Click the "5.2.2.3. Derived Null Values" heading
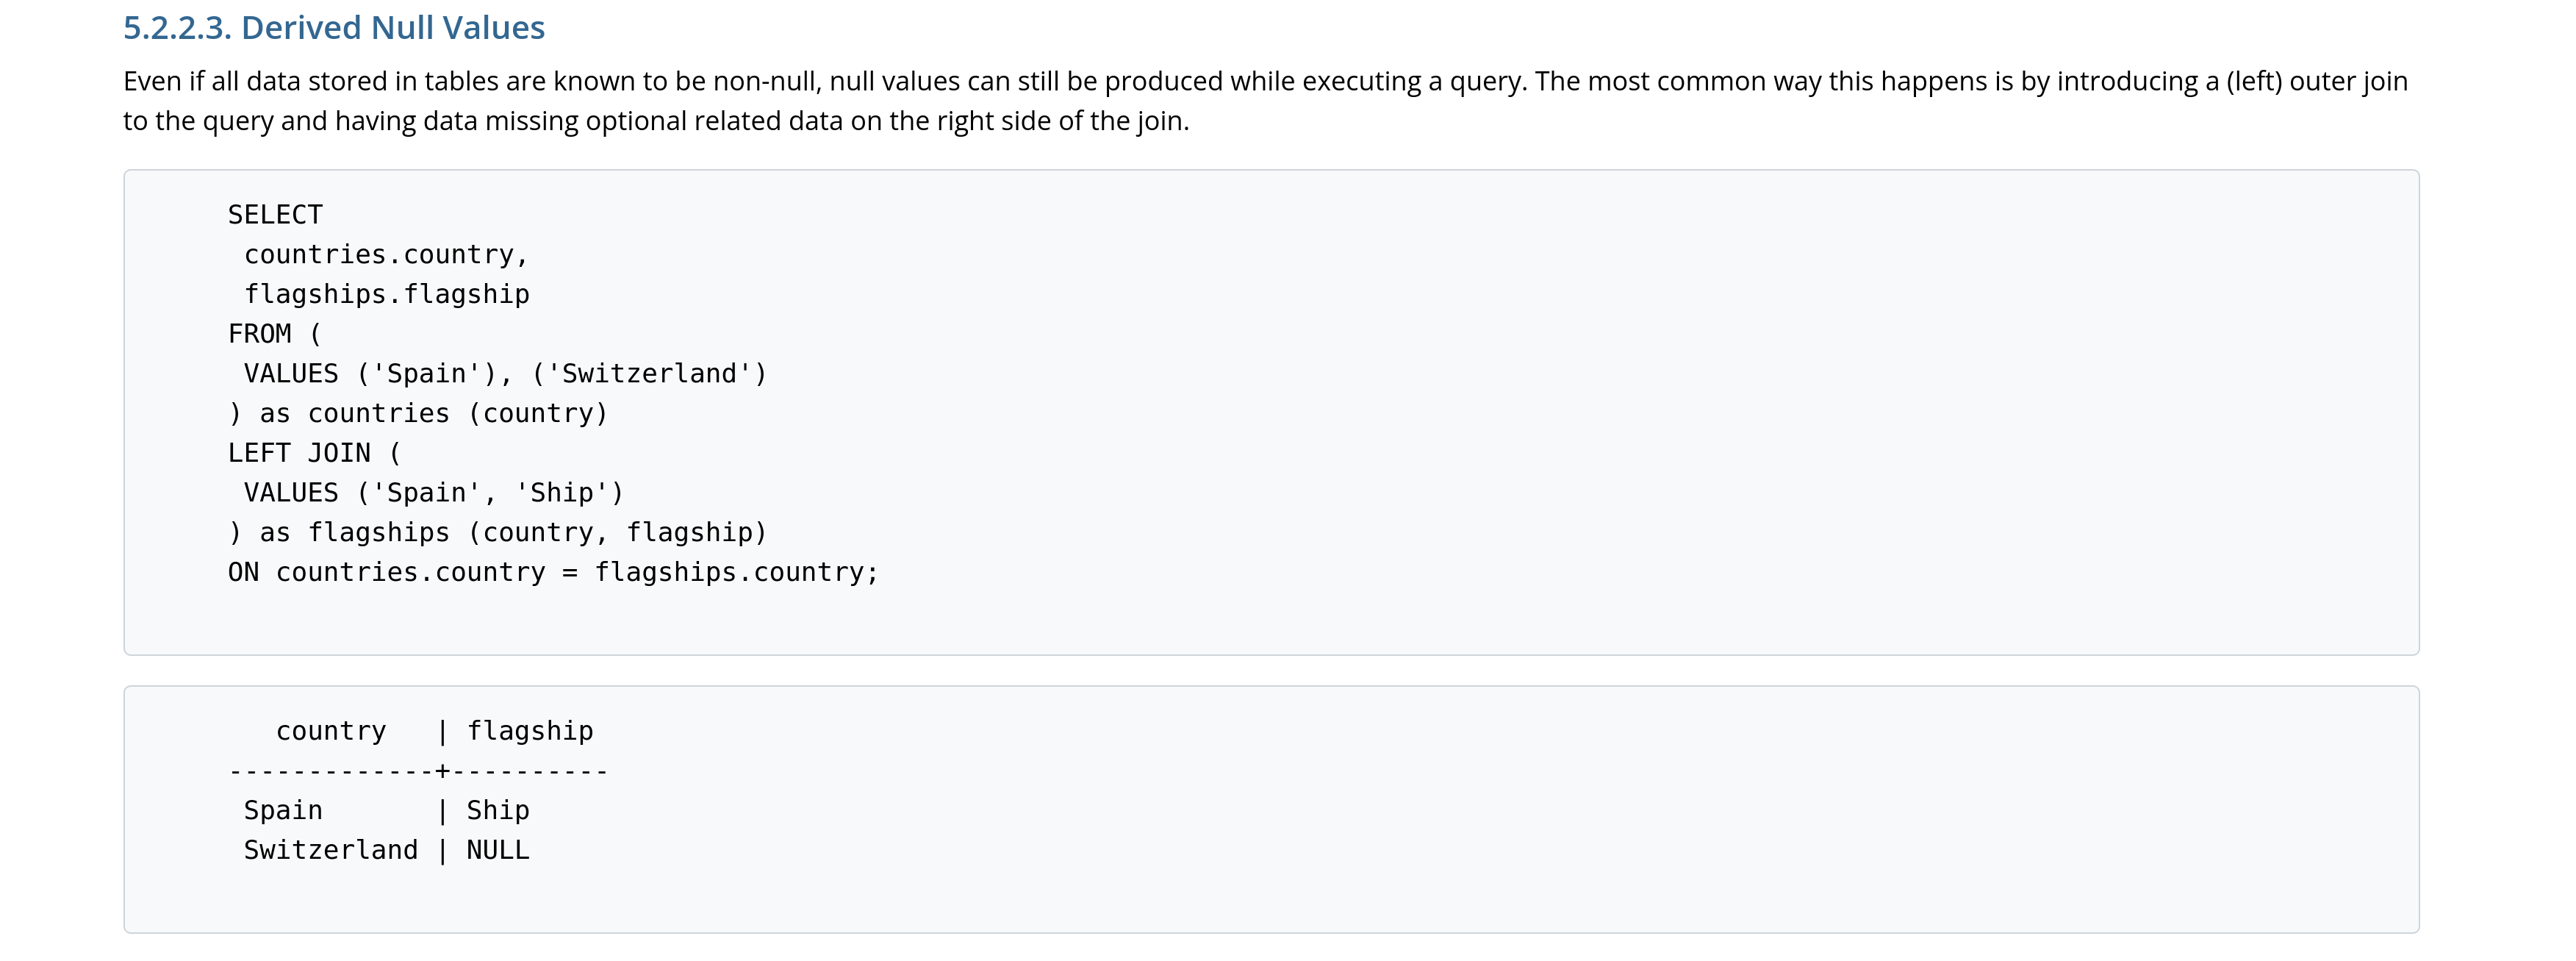 tap(334, 28)
